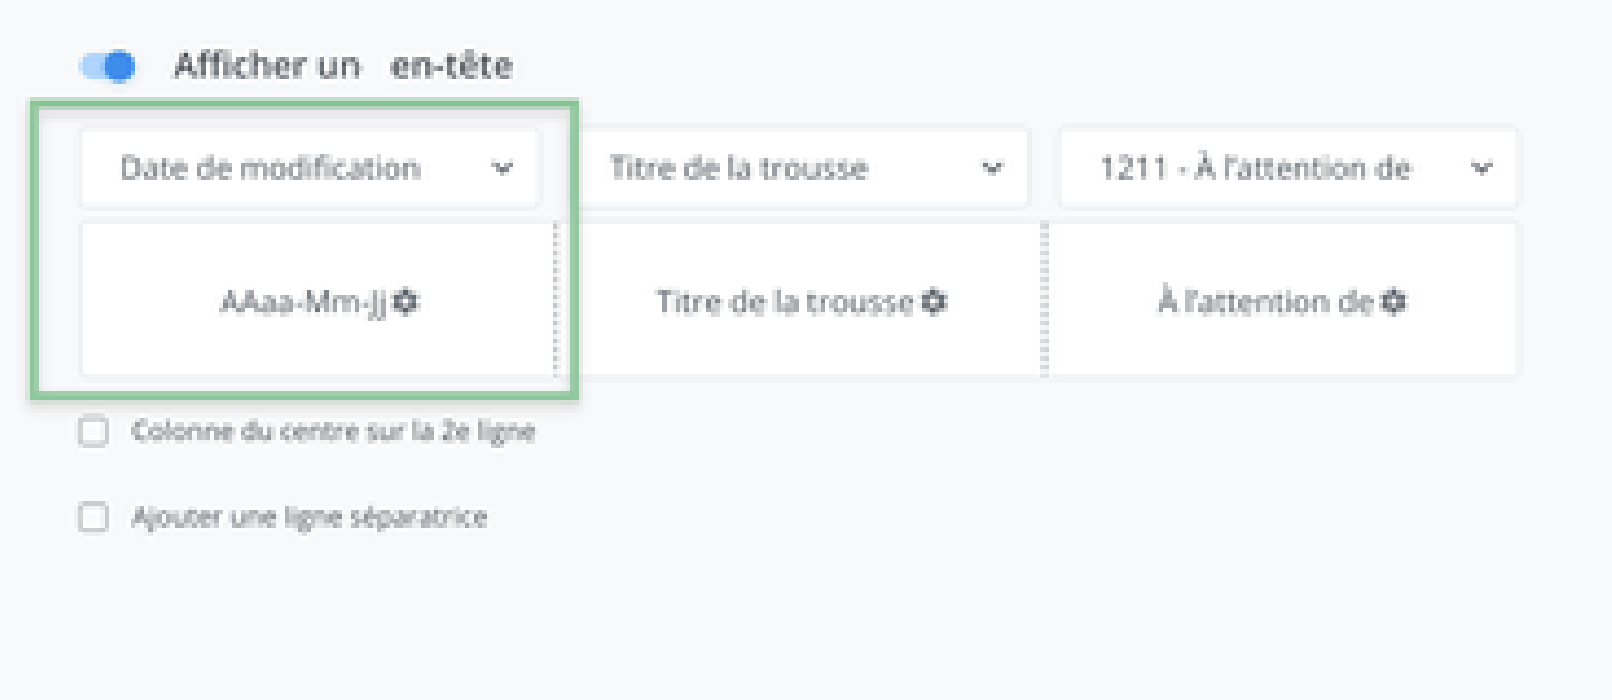Check the "Ajouter une ligne séparatrice" box
The width and height of the screenshot is (1612, 700).
coord(94,518)
